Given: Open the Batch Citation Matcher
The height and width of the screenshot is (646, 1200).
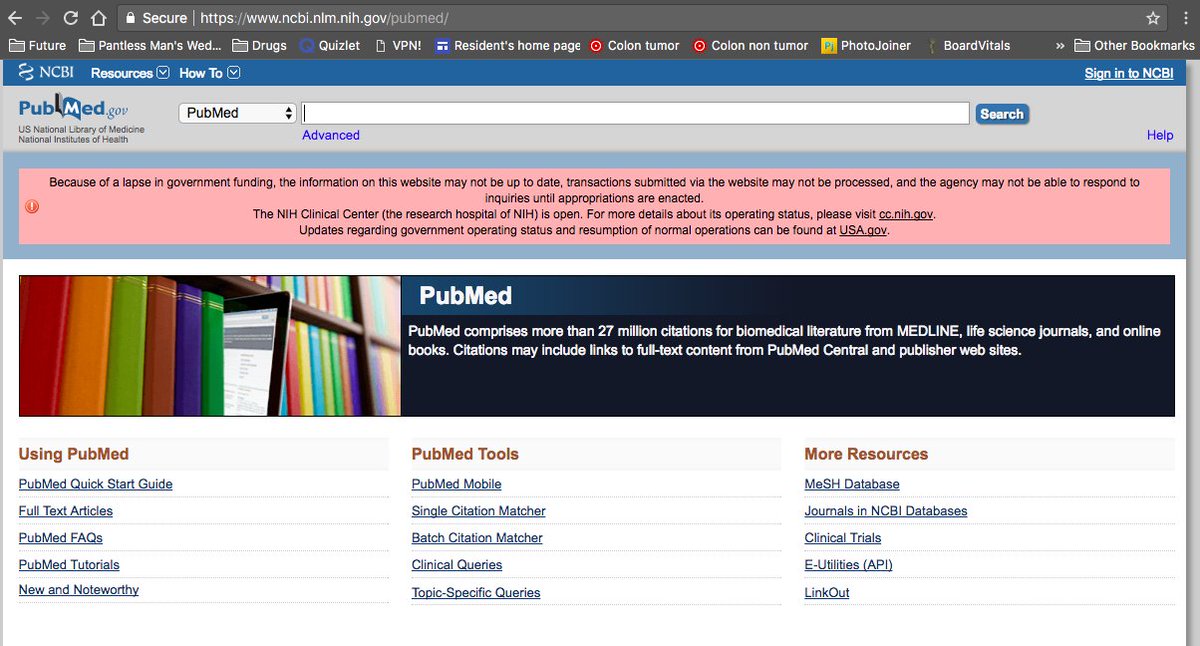Looking at the screenshot, I should pyautogui.click(x=477, y=538).
